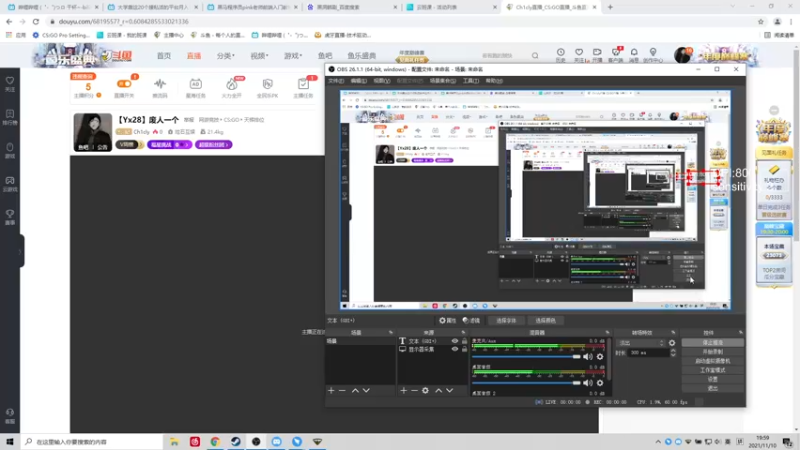Open transition properties gear icon
This screenshot has width=800, height=450.
click(672, 343)
